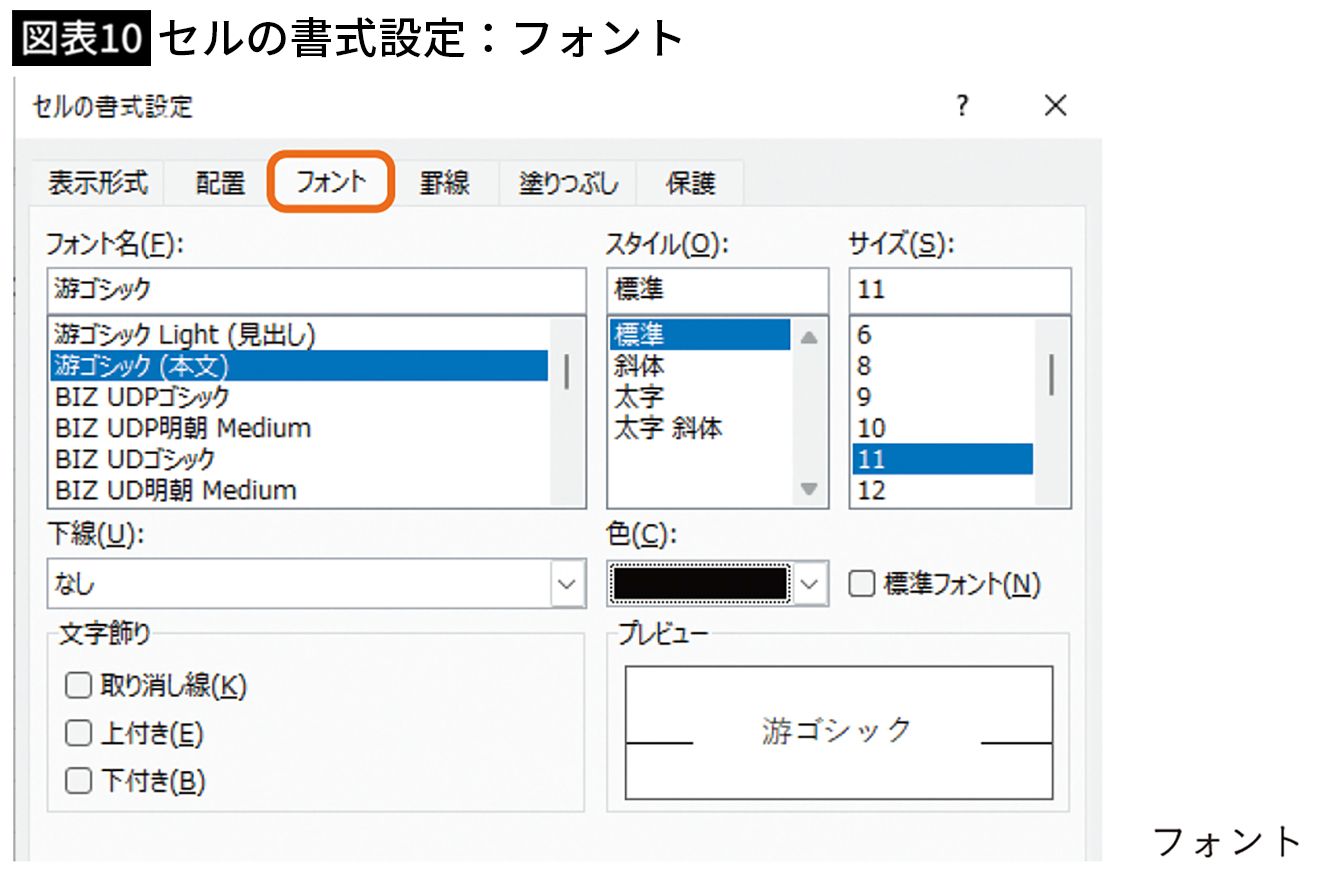Close the セルの書式設定 dialog
Image resolution: width=1340 pixels, height=880 pixels.
[x=1055, y=106]
